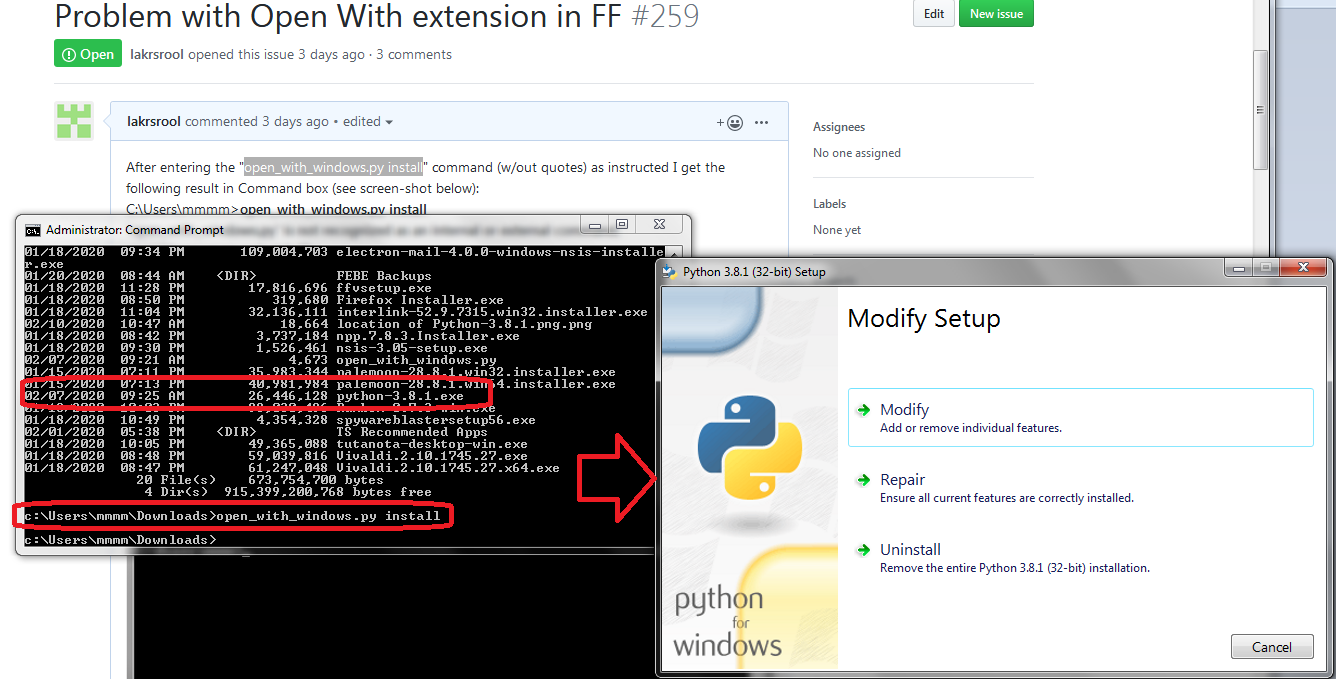Viewport: 1336px width, 679px height.
Task: Maximize the Command Prompt window
Action: point(621,226)
